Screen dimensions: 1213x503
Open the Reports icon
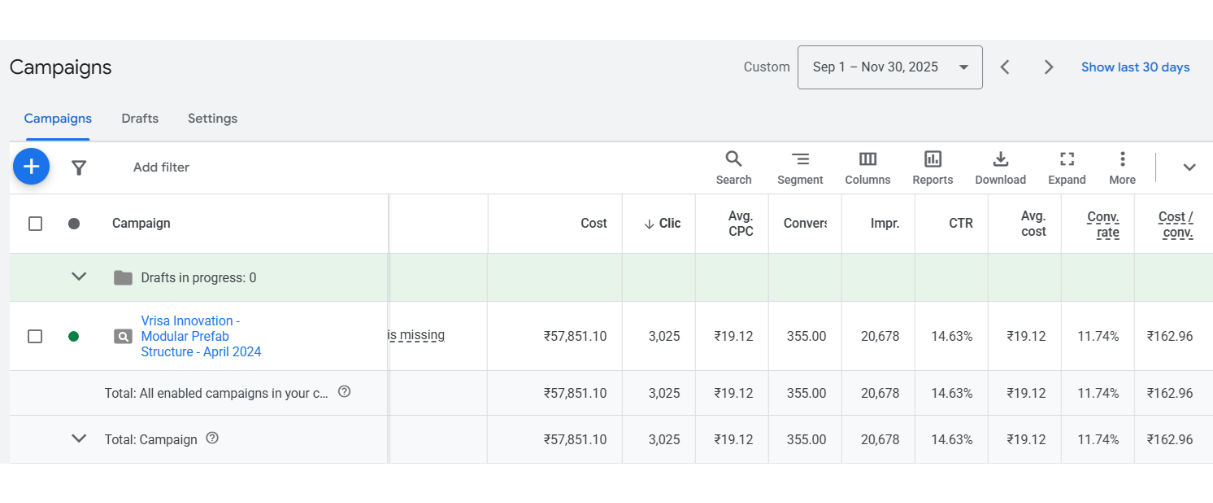point(932,167)
